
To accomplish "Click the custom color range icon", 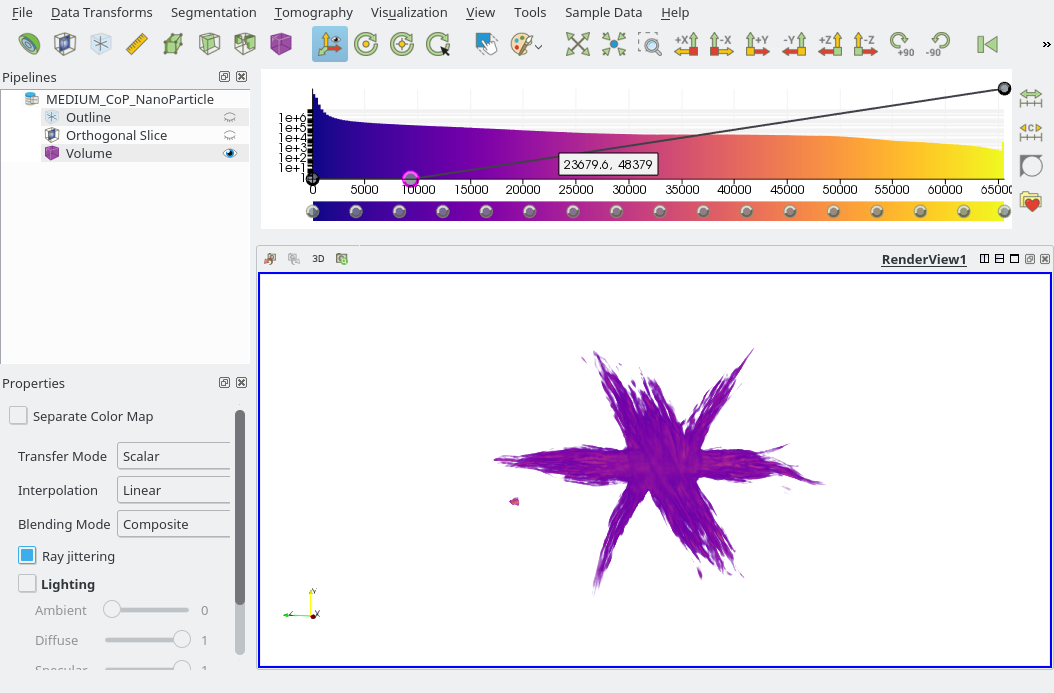I will click(1030, 132).
